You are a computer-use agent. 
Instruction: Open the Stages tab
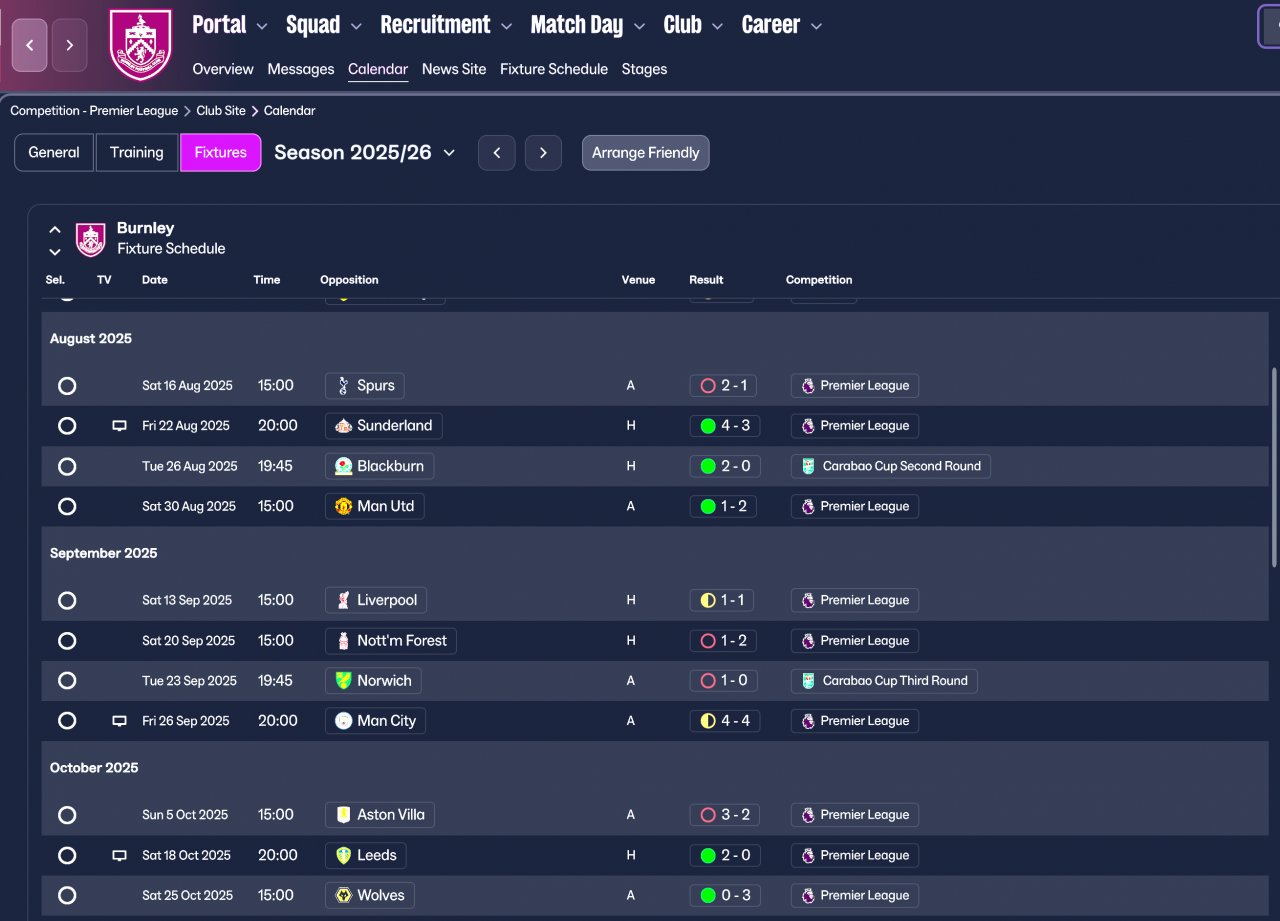point(644,69)
